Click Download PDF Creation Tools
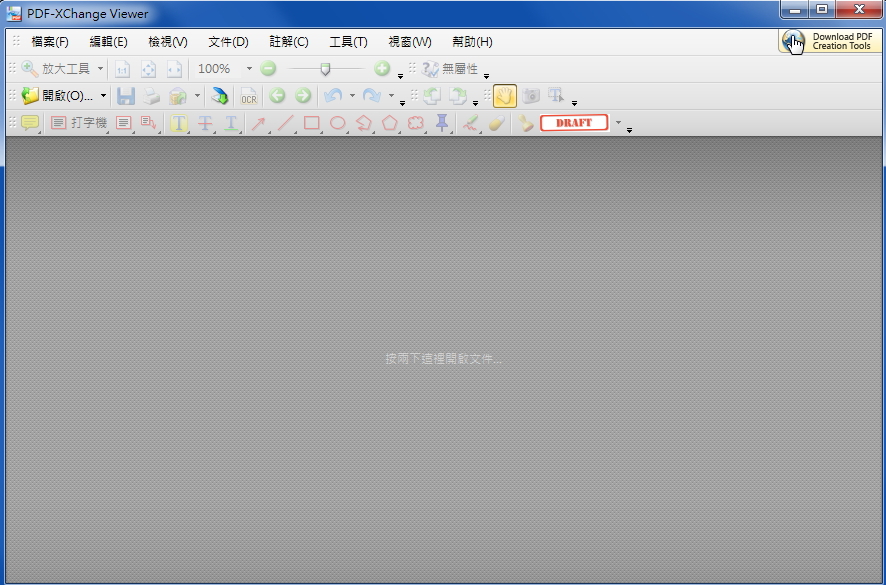 click(829, 41)
